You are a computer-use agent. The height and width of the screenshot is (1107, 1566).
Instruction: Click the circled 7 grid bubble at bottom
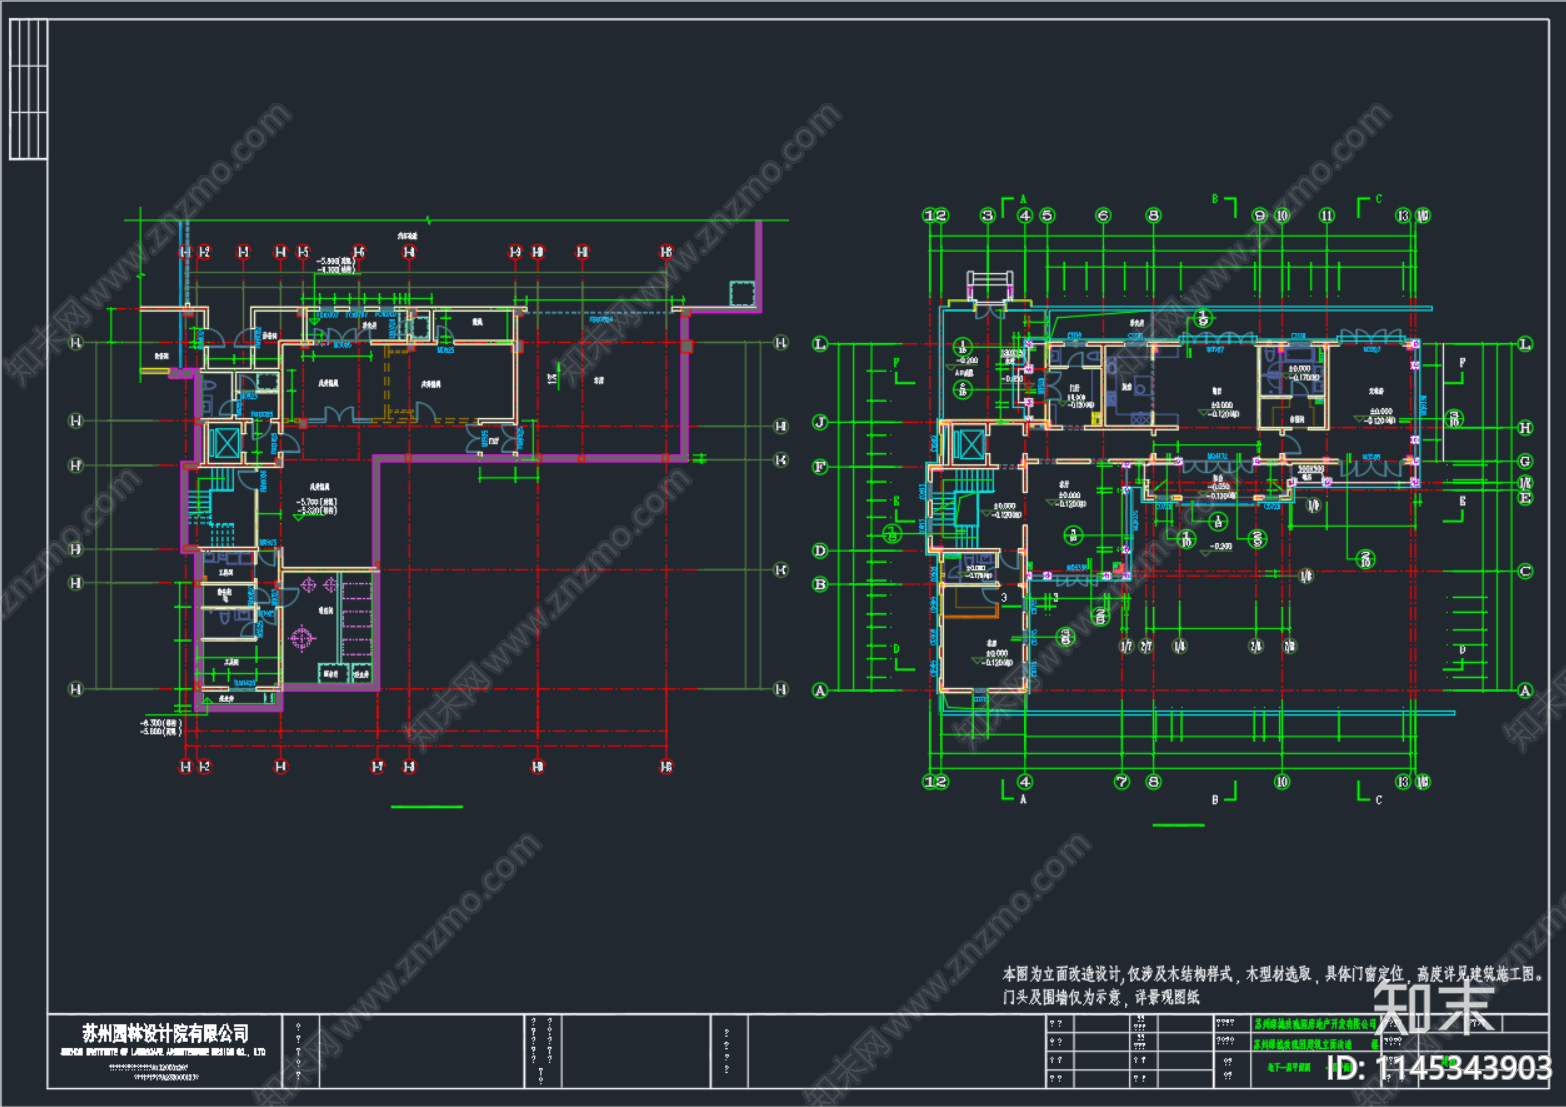pyautogui.click(x=1122, y=782)
